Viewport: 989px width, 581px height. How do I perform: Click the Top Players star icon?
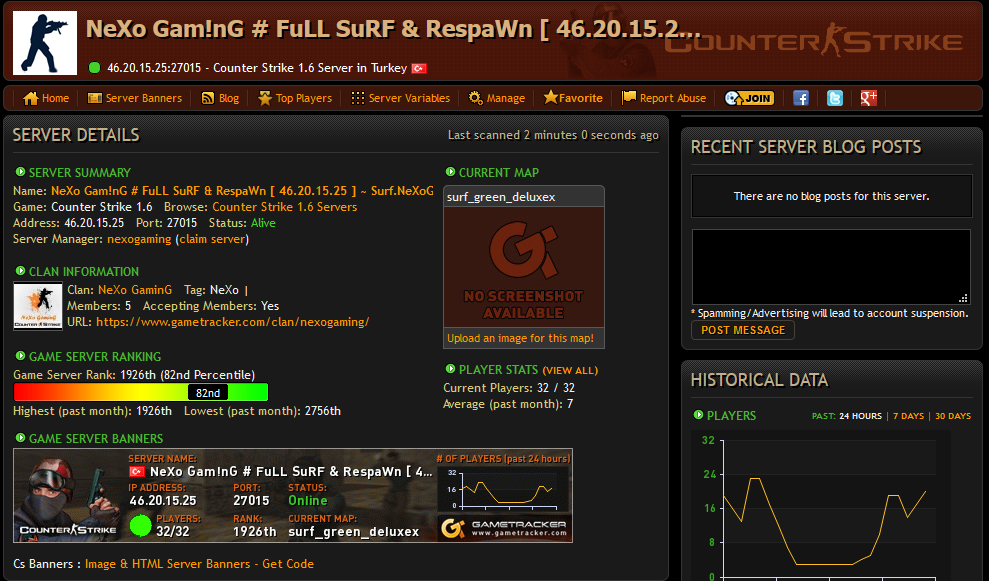[x=265, y=98]
